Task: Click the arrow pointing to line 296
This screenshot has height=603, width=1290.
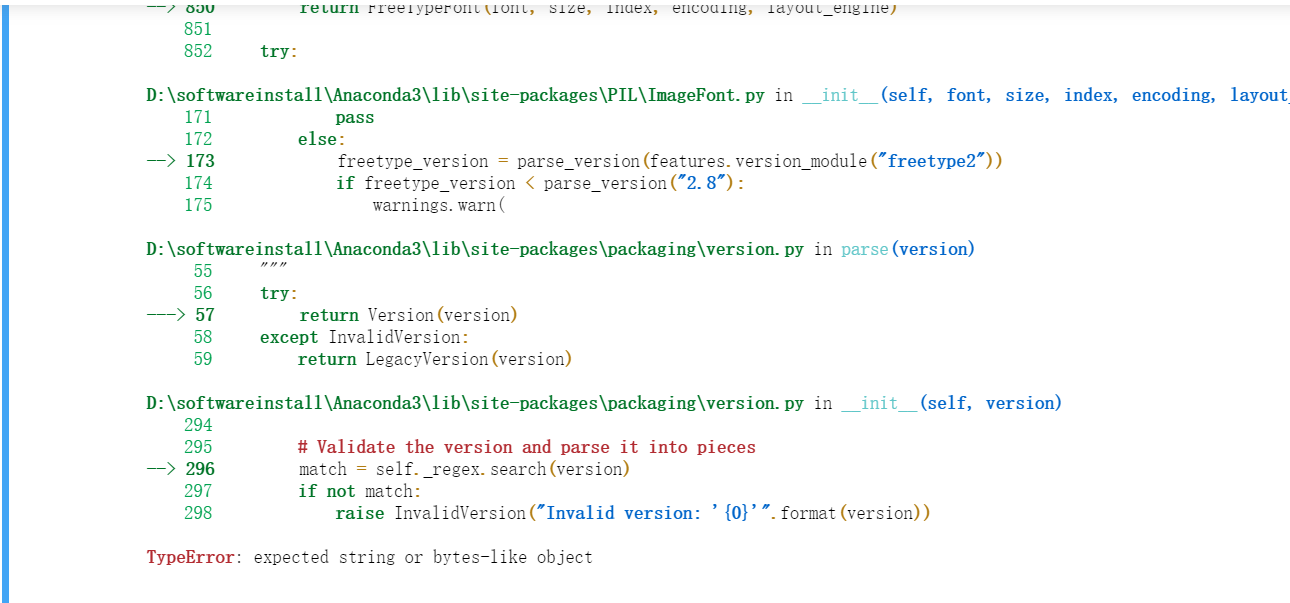Action: pyautogui.click(x=161, y=469)
